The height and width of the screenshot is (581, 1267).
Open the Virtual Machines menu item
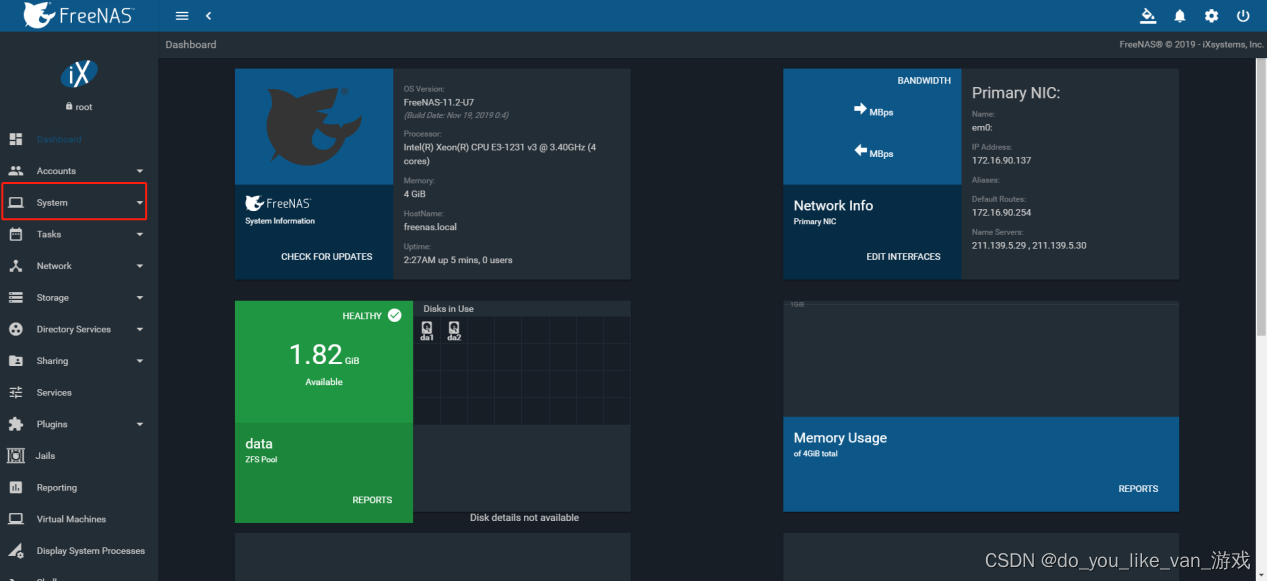[79, 519]
